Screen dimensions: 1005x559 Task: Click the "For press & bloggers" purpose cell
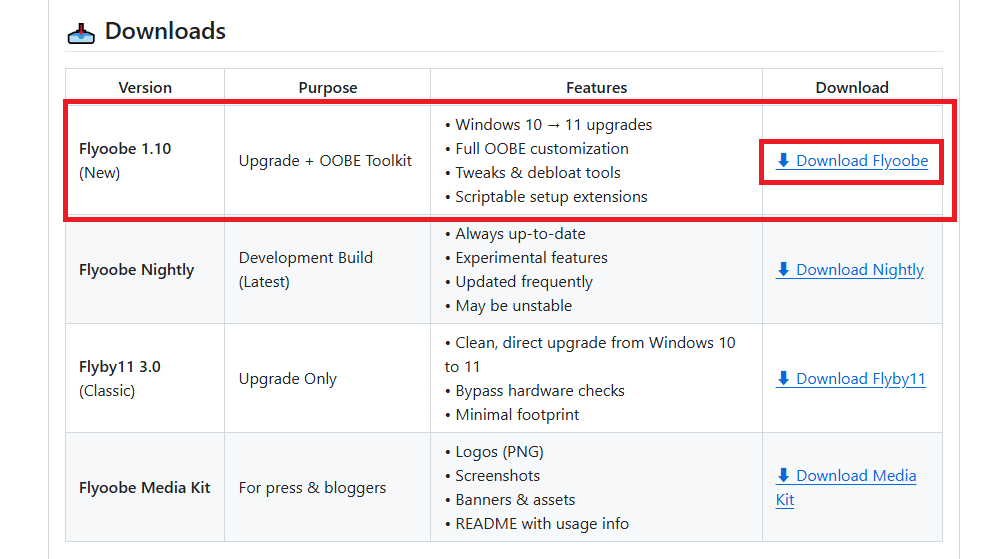tap(312, 488)
